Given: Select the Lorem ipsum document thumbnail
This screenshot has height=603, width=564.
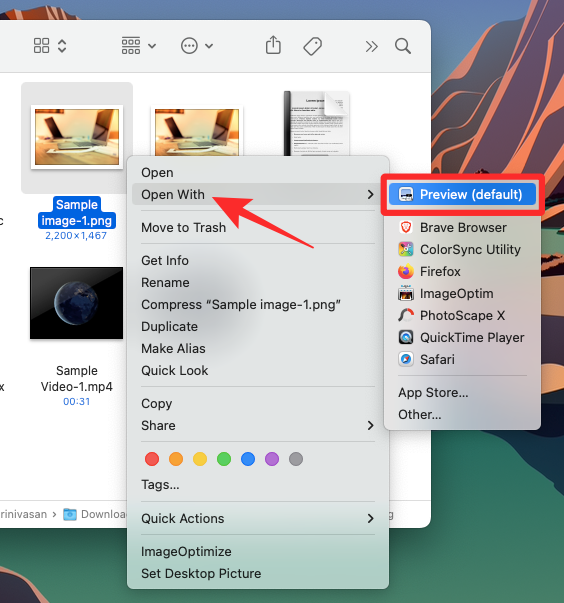Looking at the screenshot, I should (x=316, y=123).
